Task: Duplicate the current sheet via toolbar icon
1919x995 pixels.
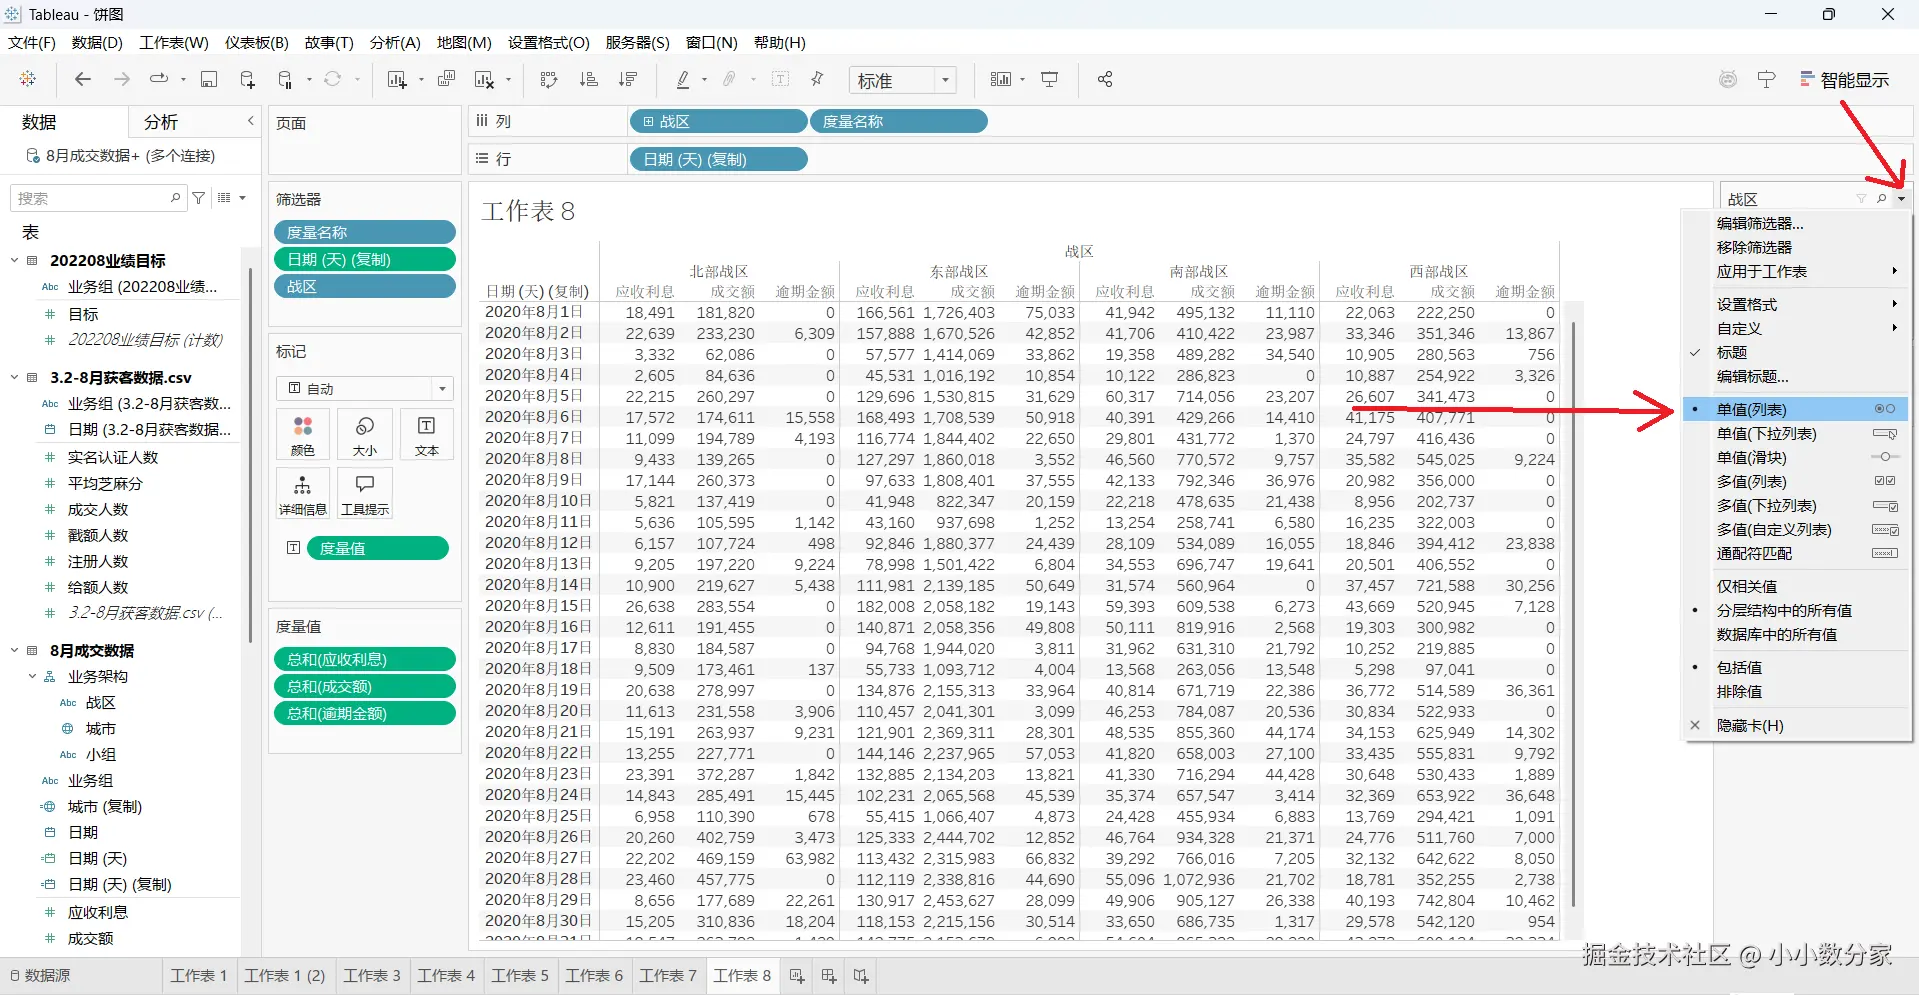Action: 446,79
